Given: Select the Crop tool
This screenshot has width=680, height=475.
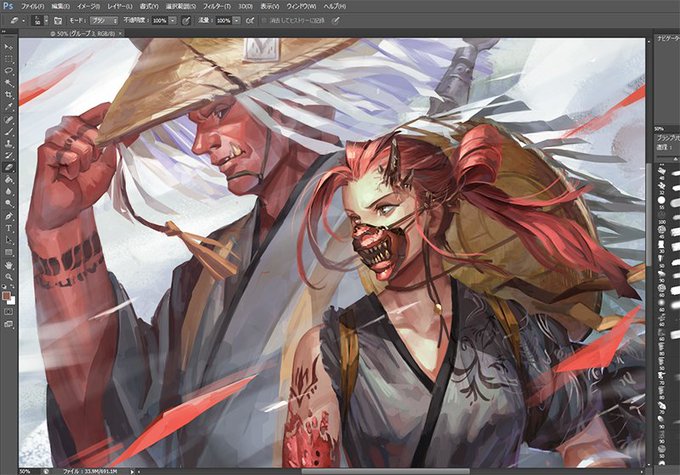Looking at the screenshot, I should tap(8, 95).
